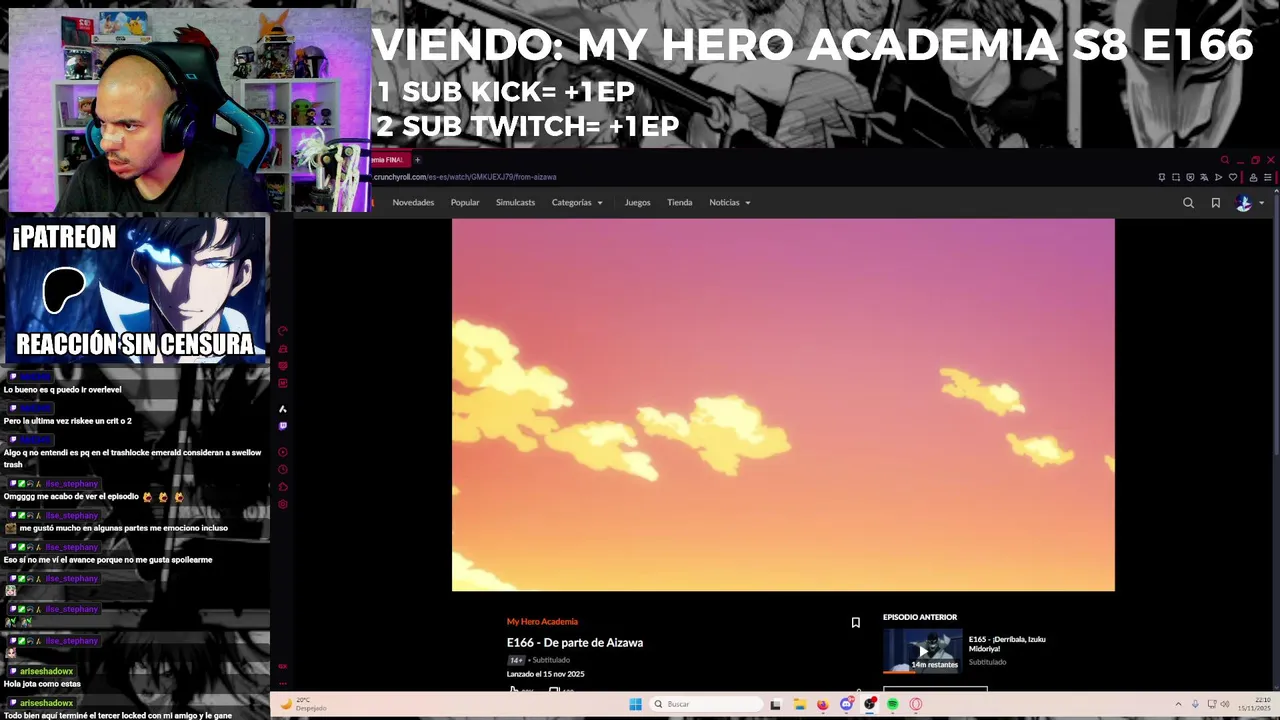Click the snapshot icon in browser toolbar
The image size is (1280, 720).
pos(1176,177)
